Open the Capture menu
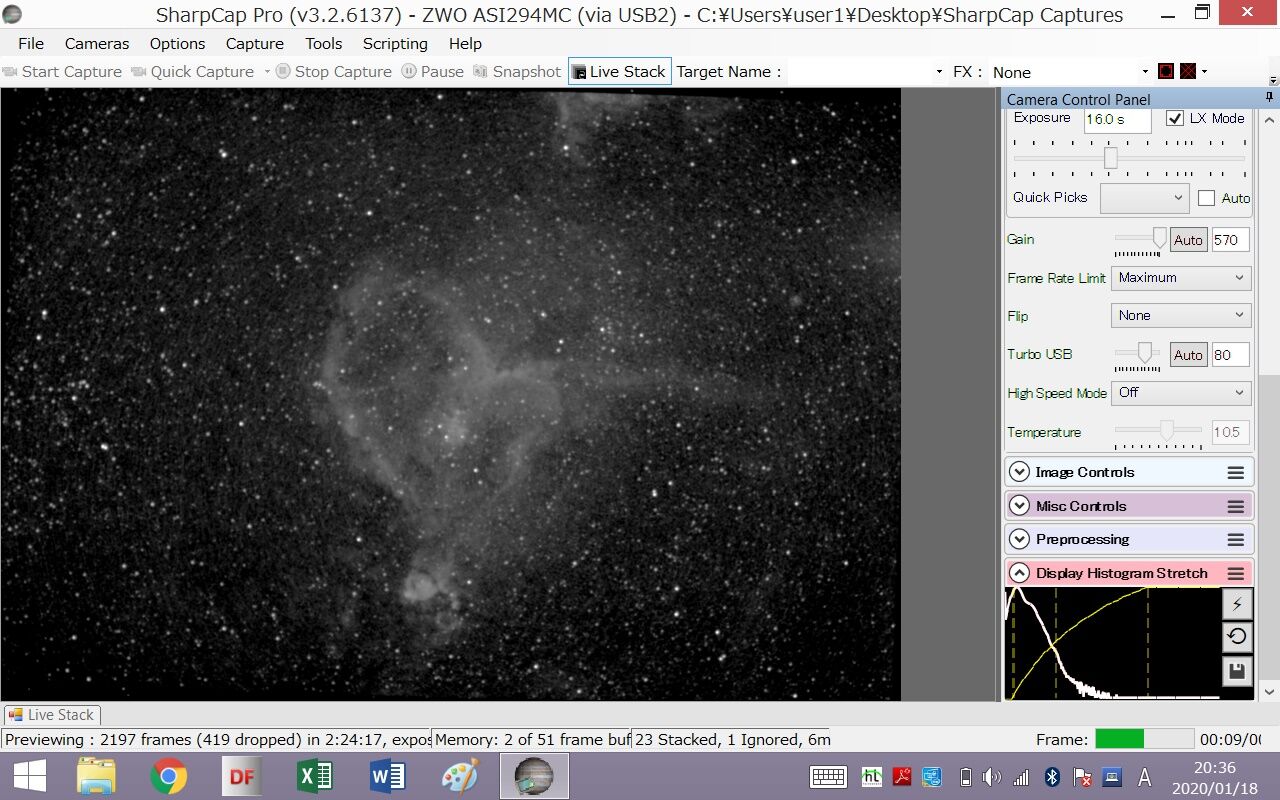 [255, 43]
